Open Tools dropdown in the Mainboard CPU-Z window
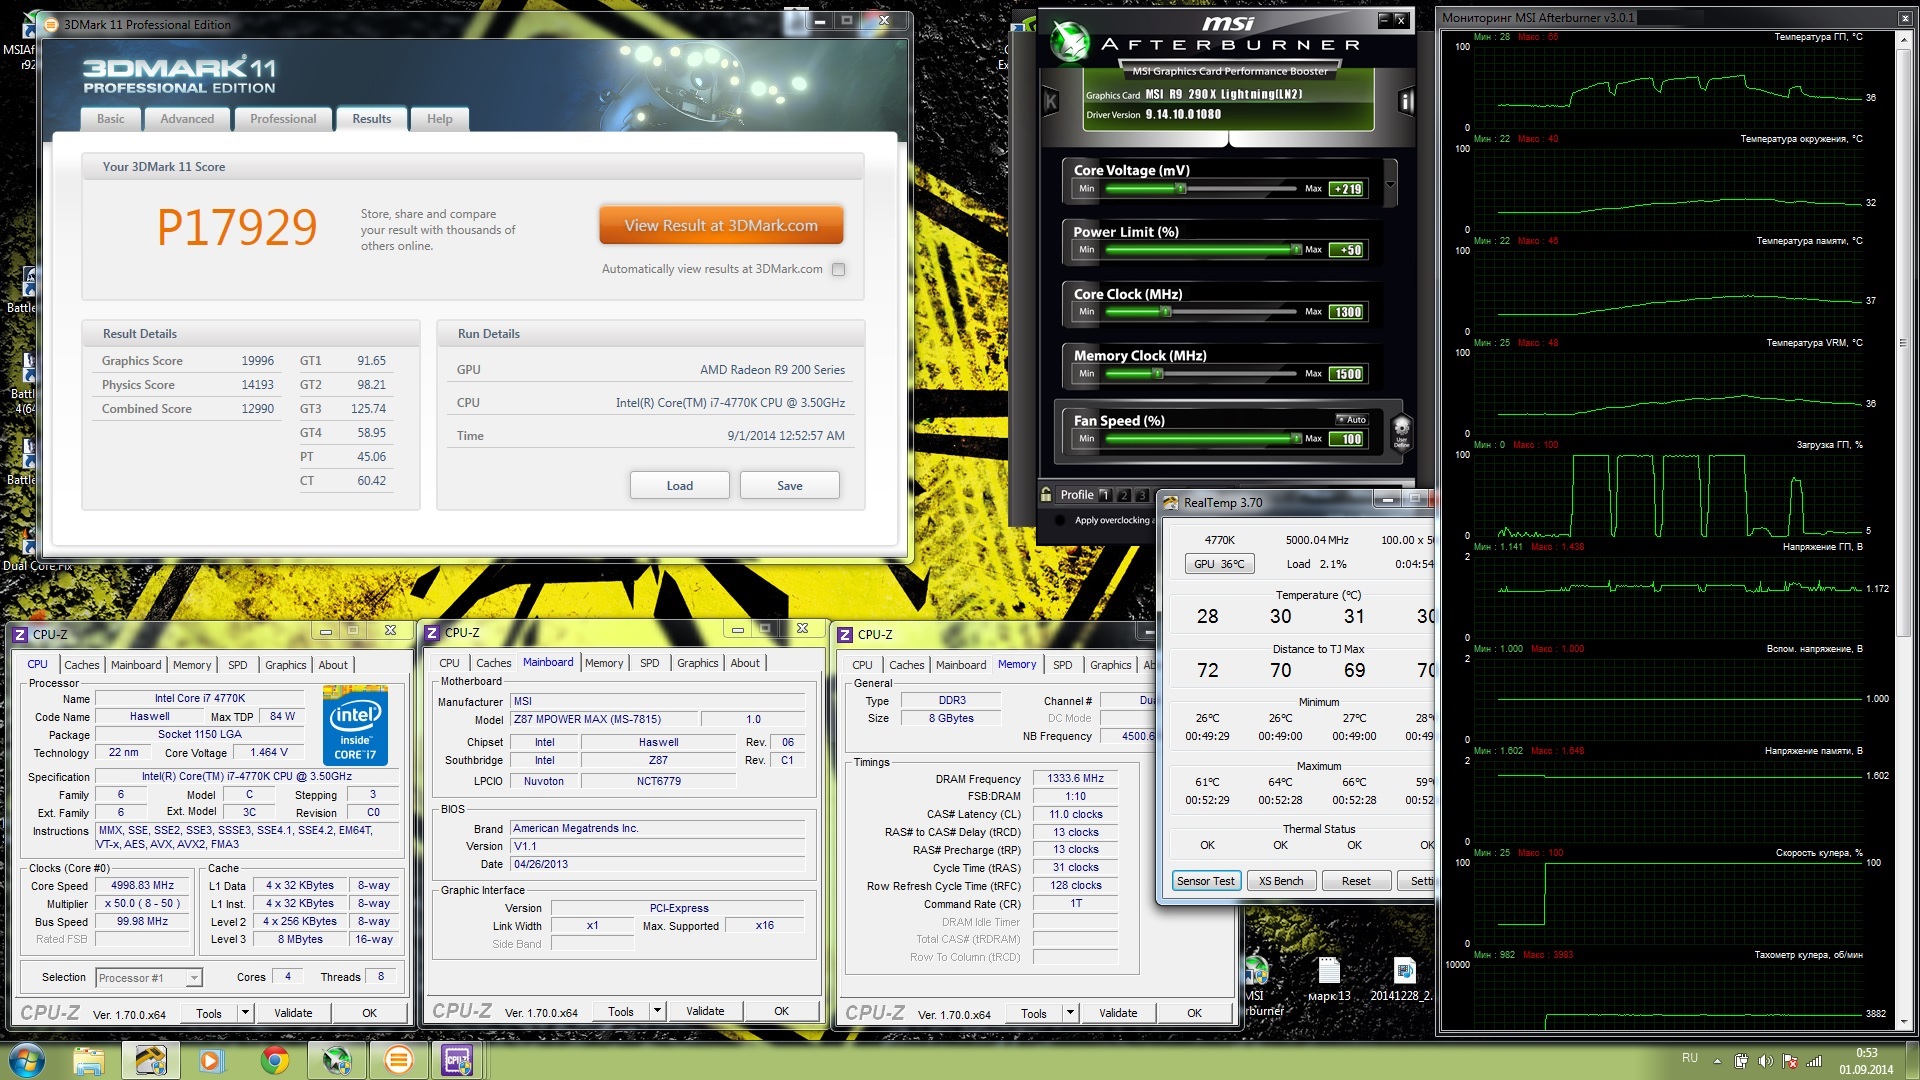1920x1080 pixels. (x=657, y=1011)
